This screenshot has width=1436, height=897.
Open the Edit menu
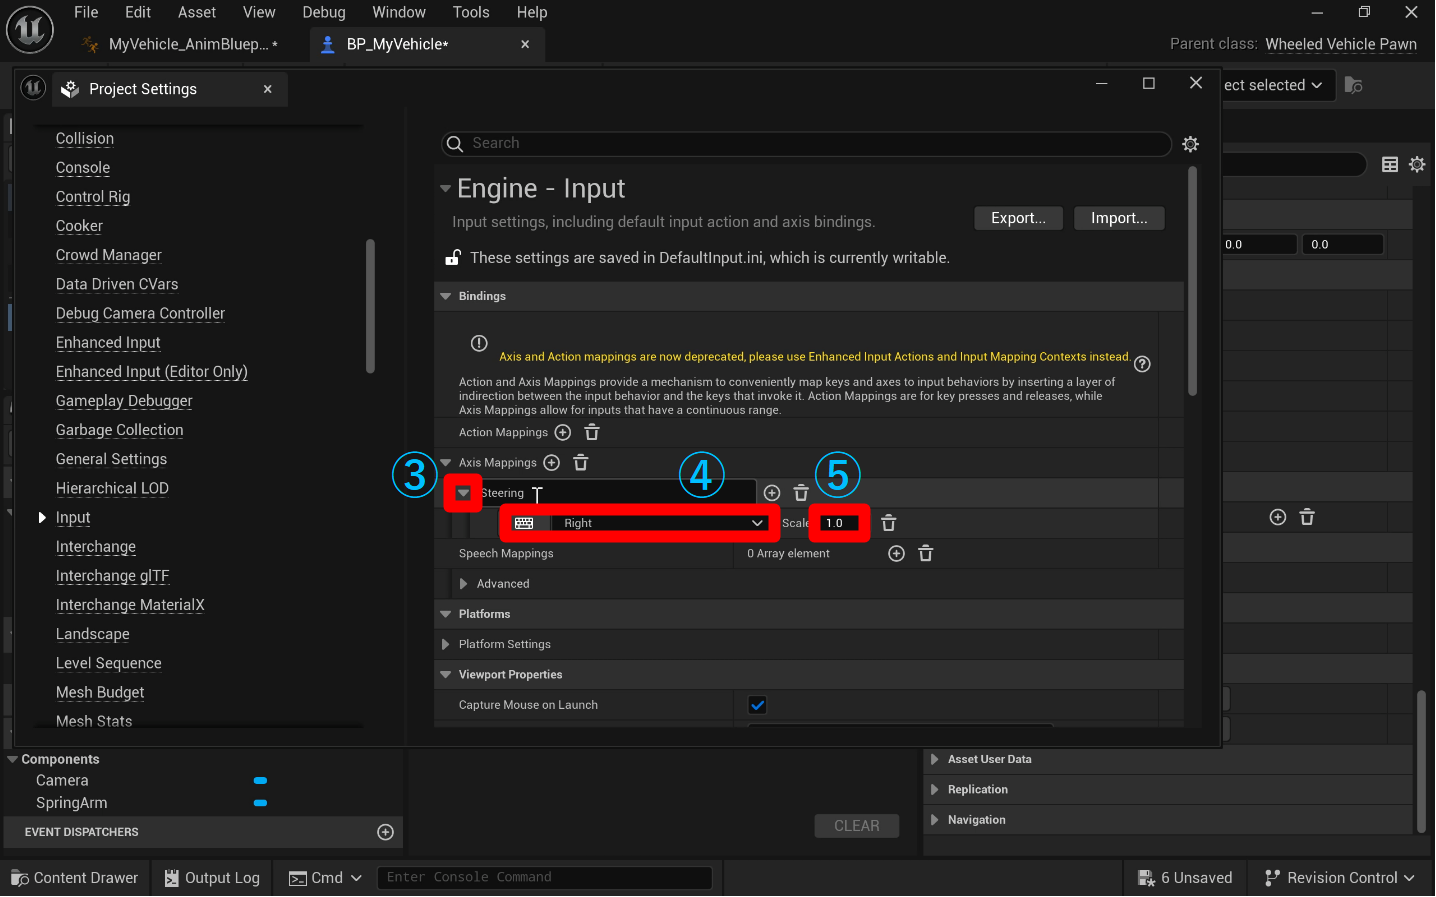[x=138, y=12]
